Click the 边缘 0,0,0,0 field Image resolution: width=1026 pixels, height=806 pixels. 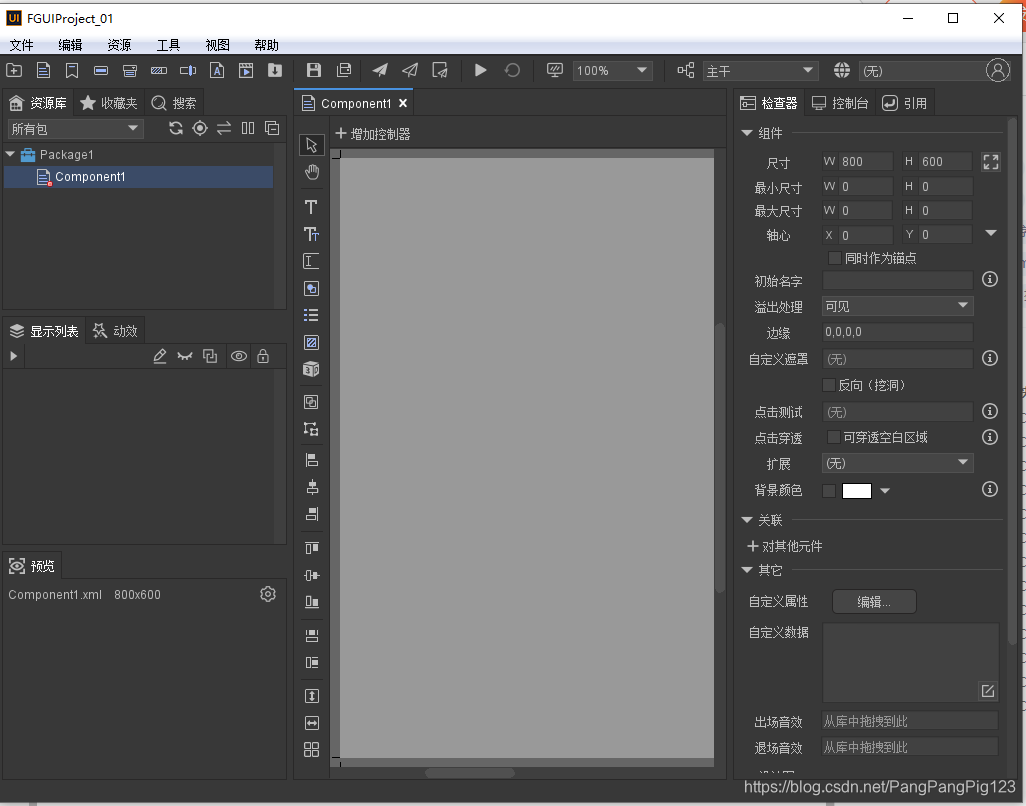pyautogui.click(x=897, y=332)
